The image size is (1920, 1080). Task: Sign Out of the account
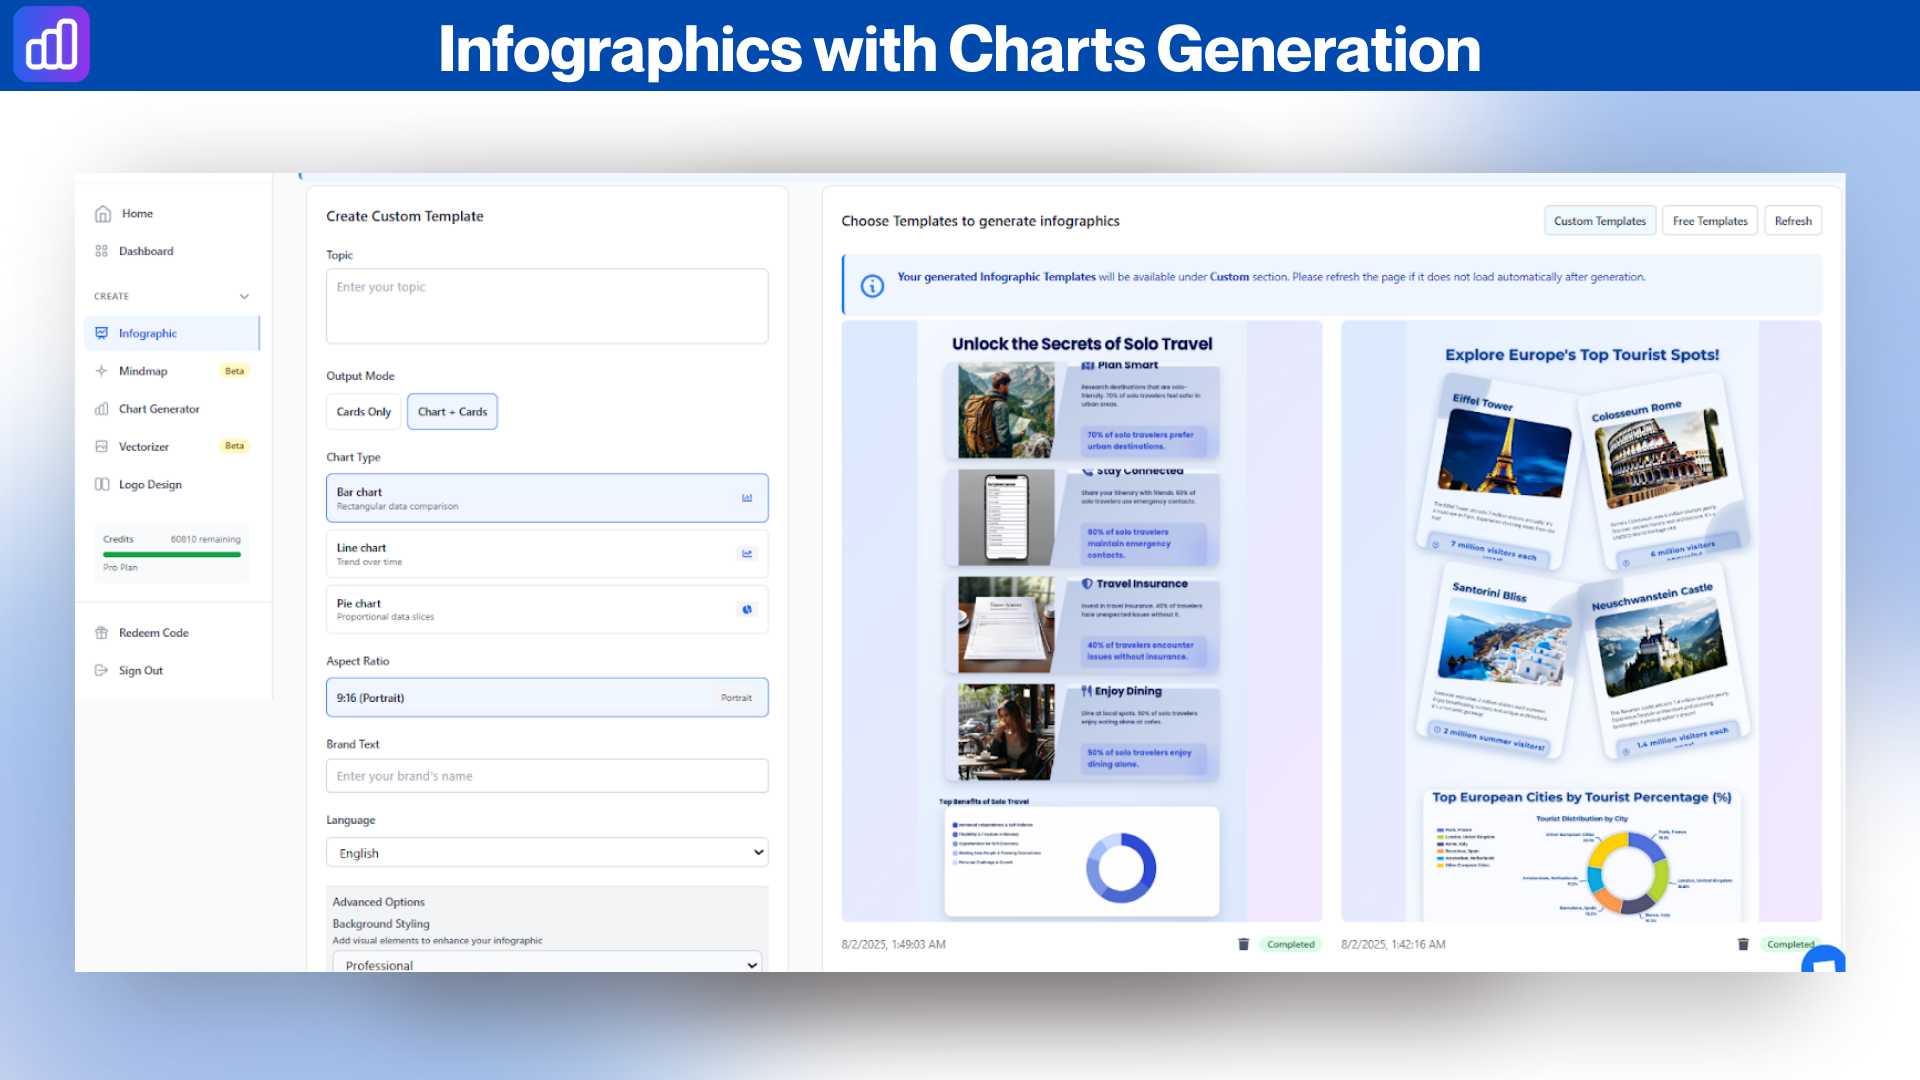pos(141,670)
